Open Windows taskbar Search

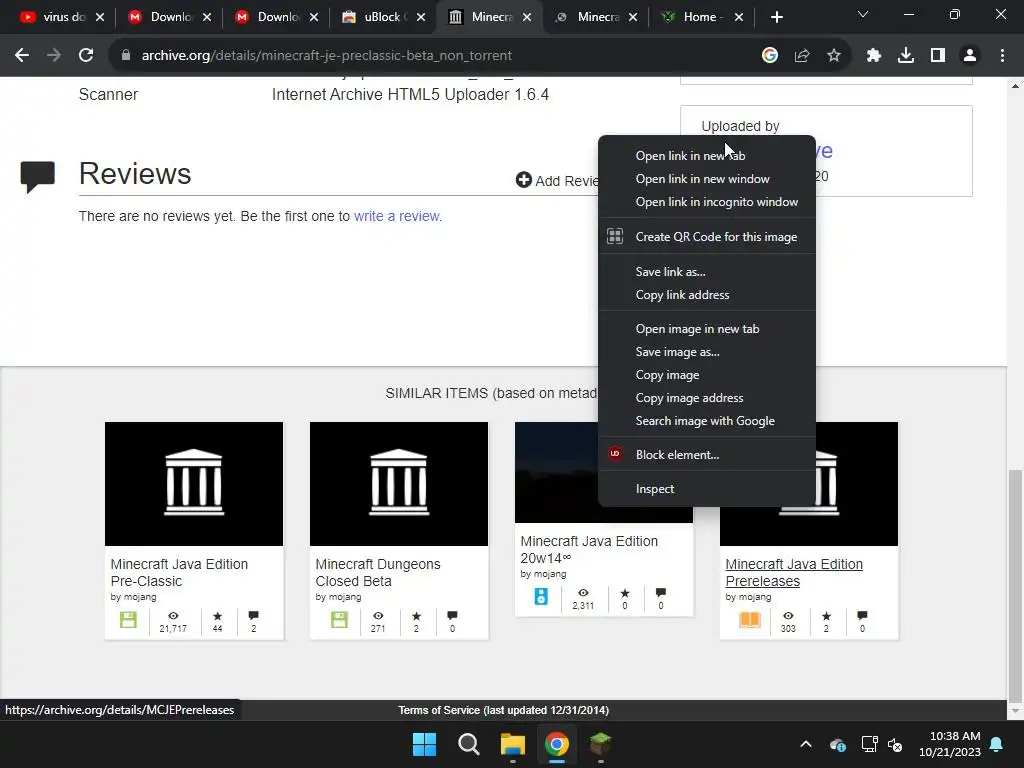tap(468, 744)
